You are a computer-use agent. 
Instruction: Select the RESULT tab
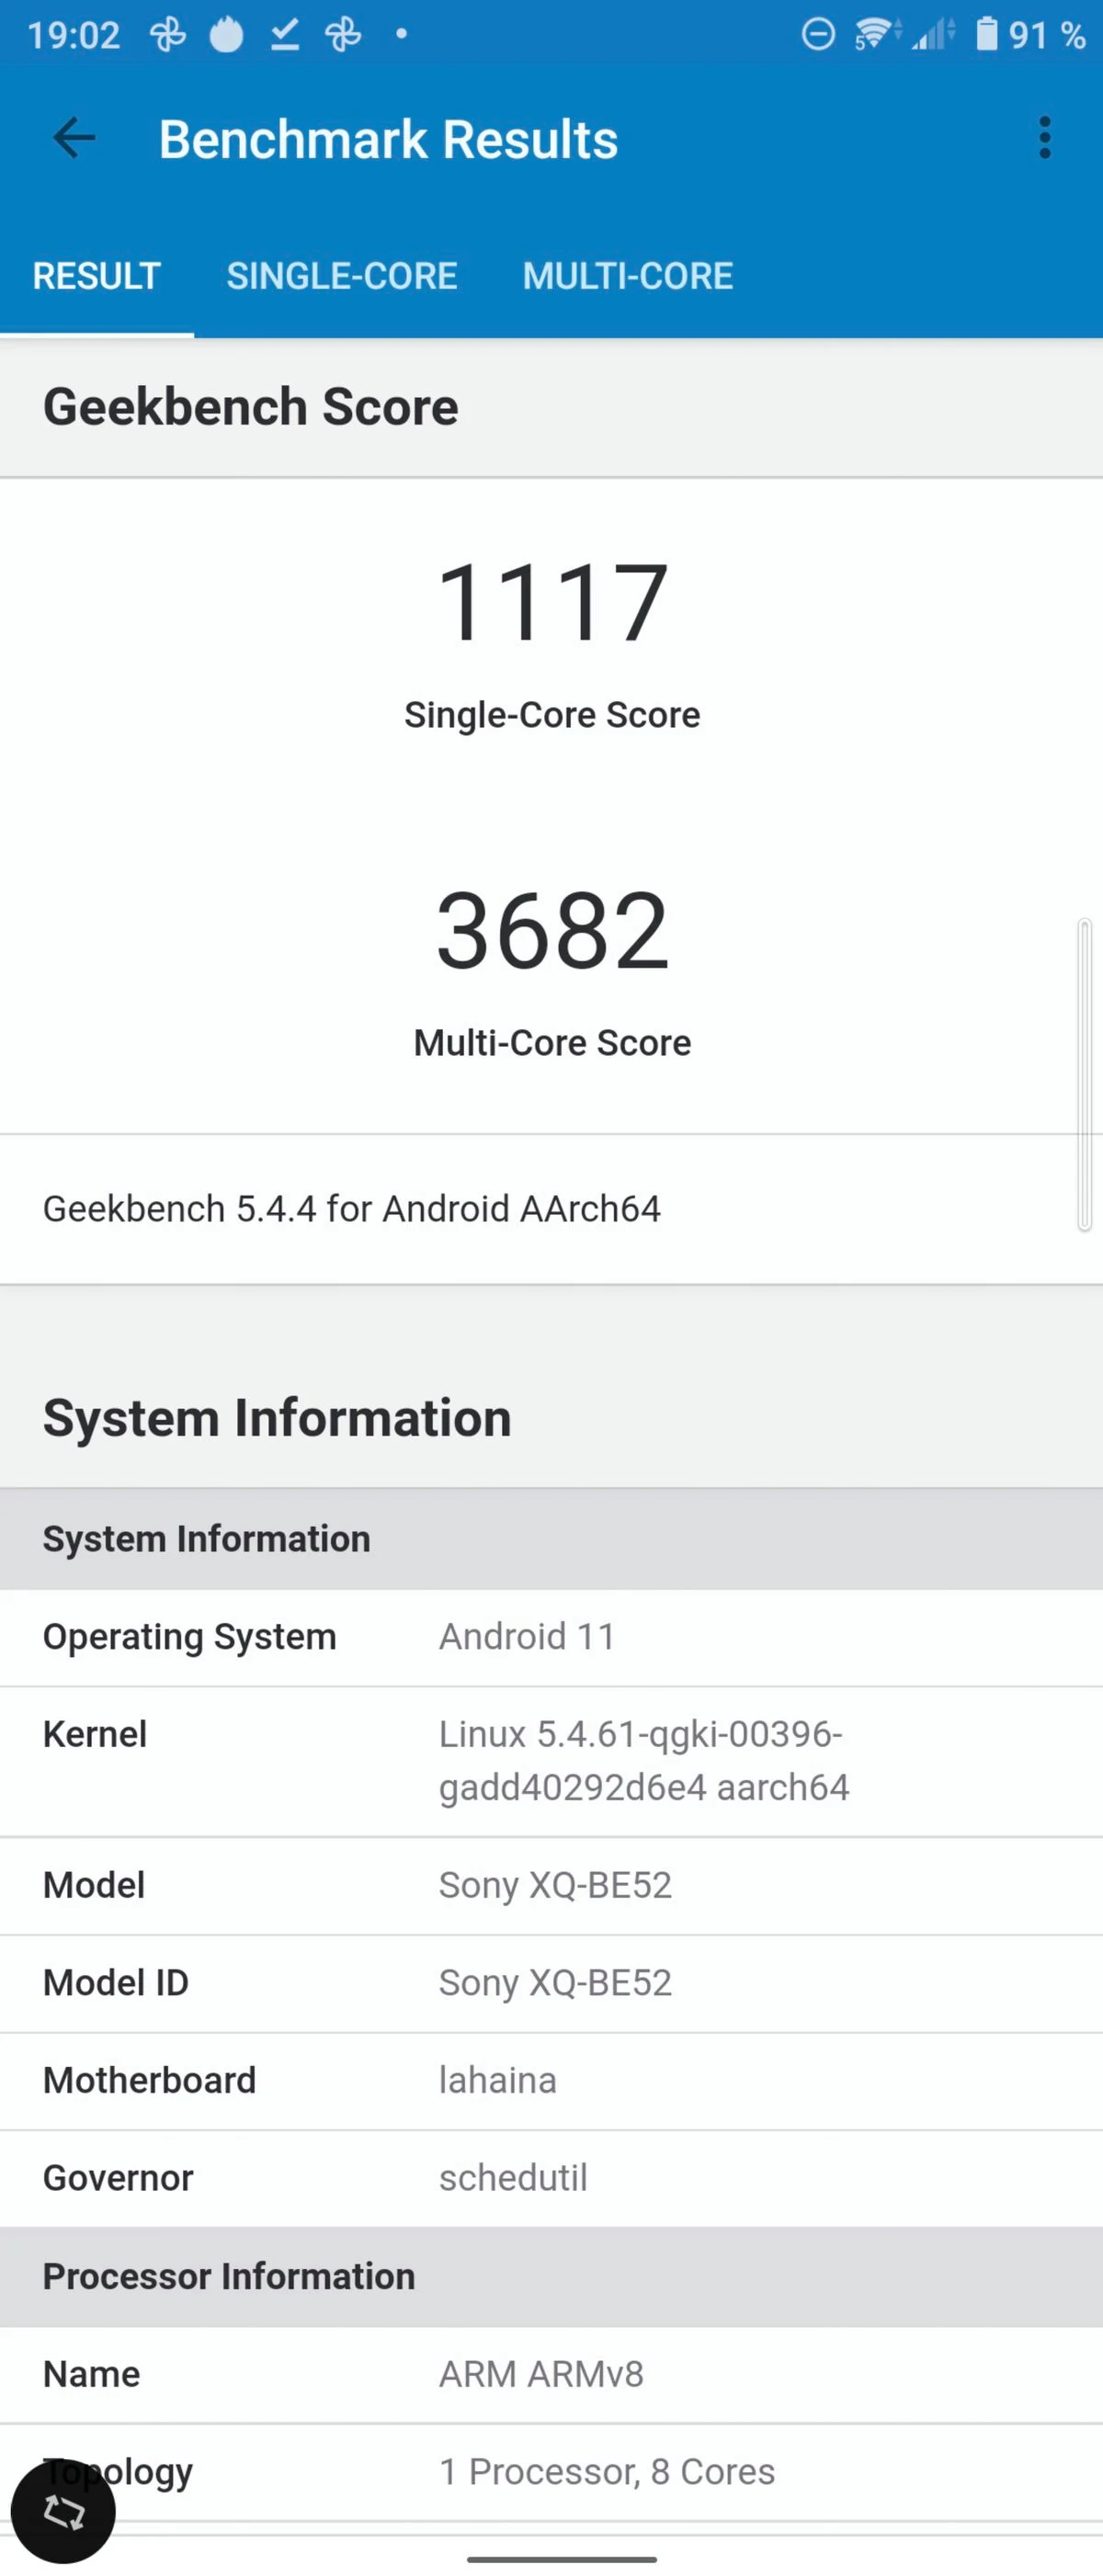[x=97, y=276]
